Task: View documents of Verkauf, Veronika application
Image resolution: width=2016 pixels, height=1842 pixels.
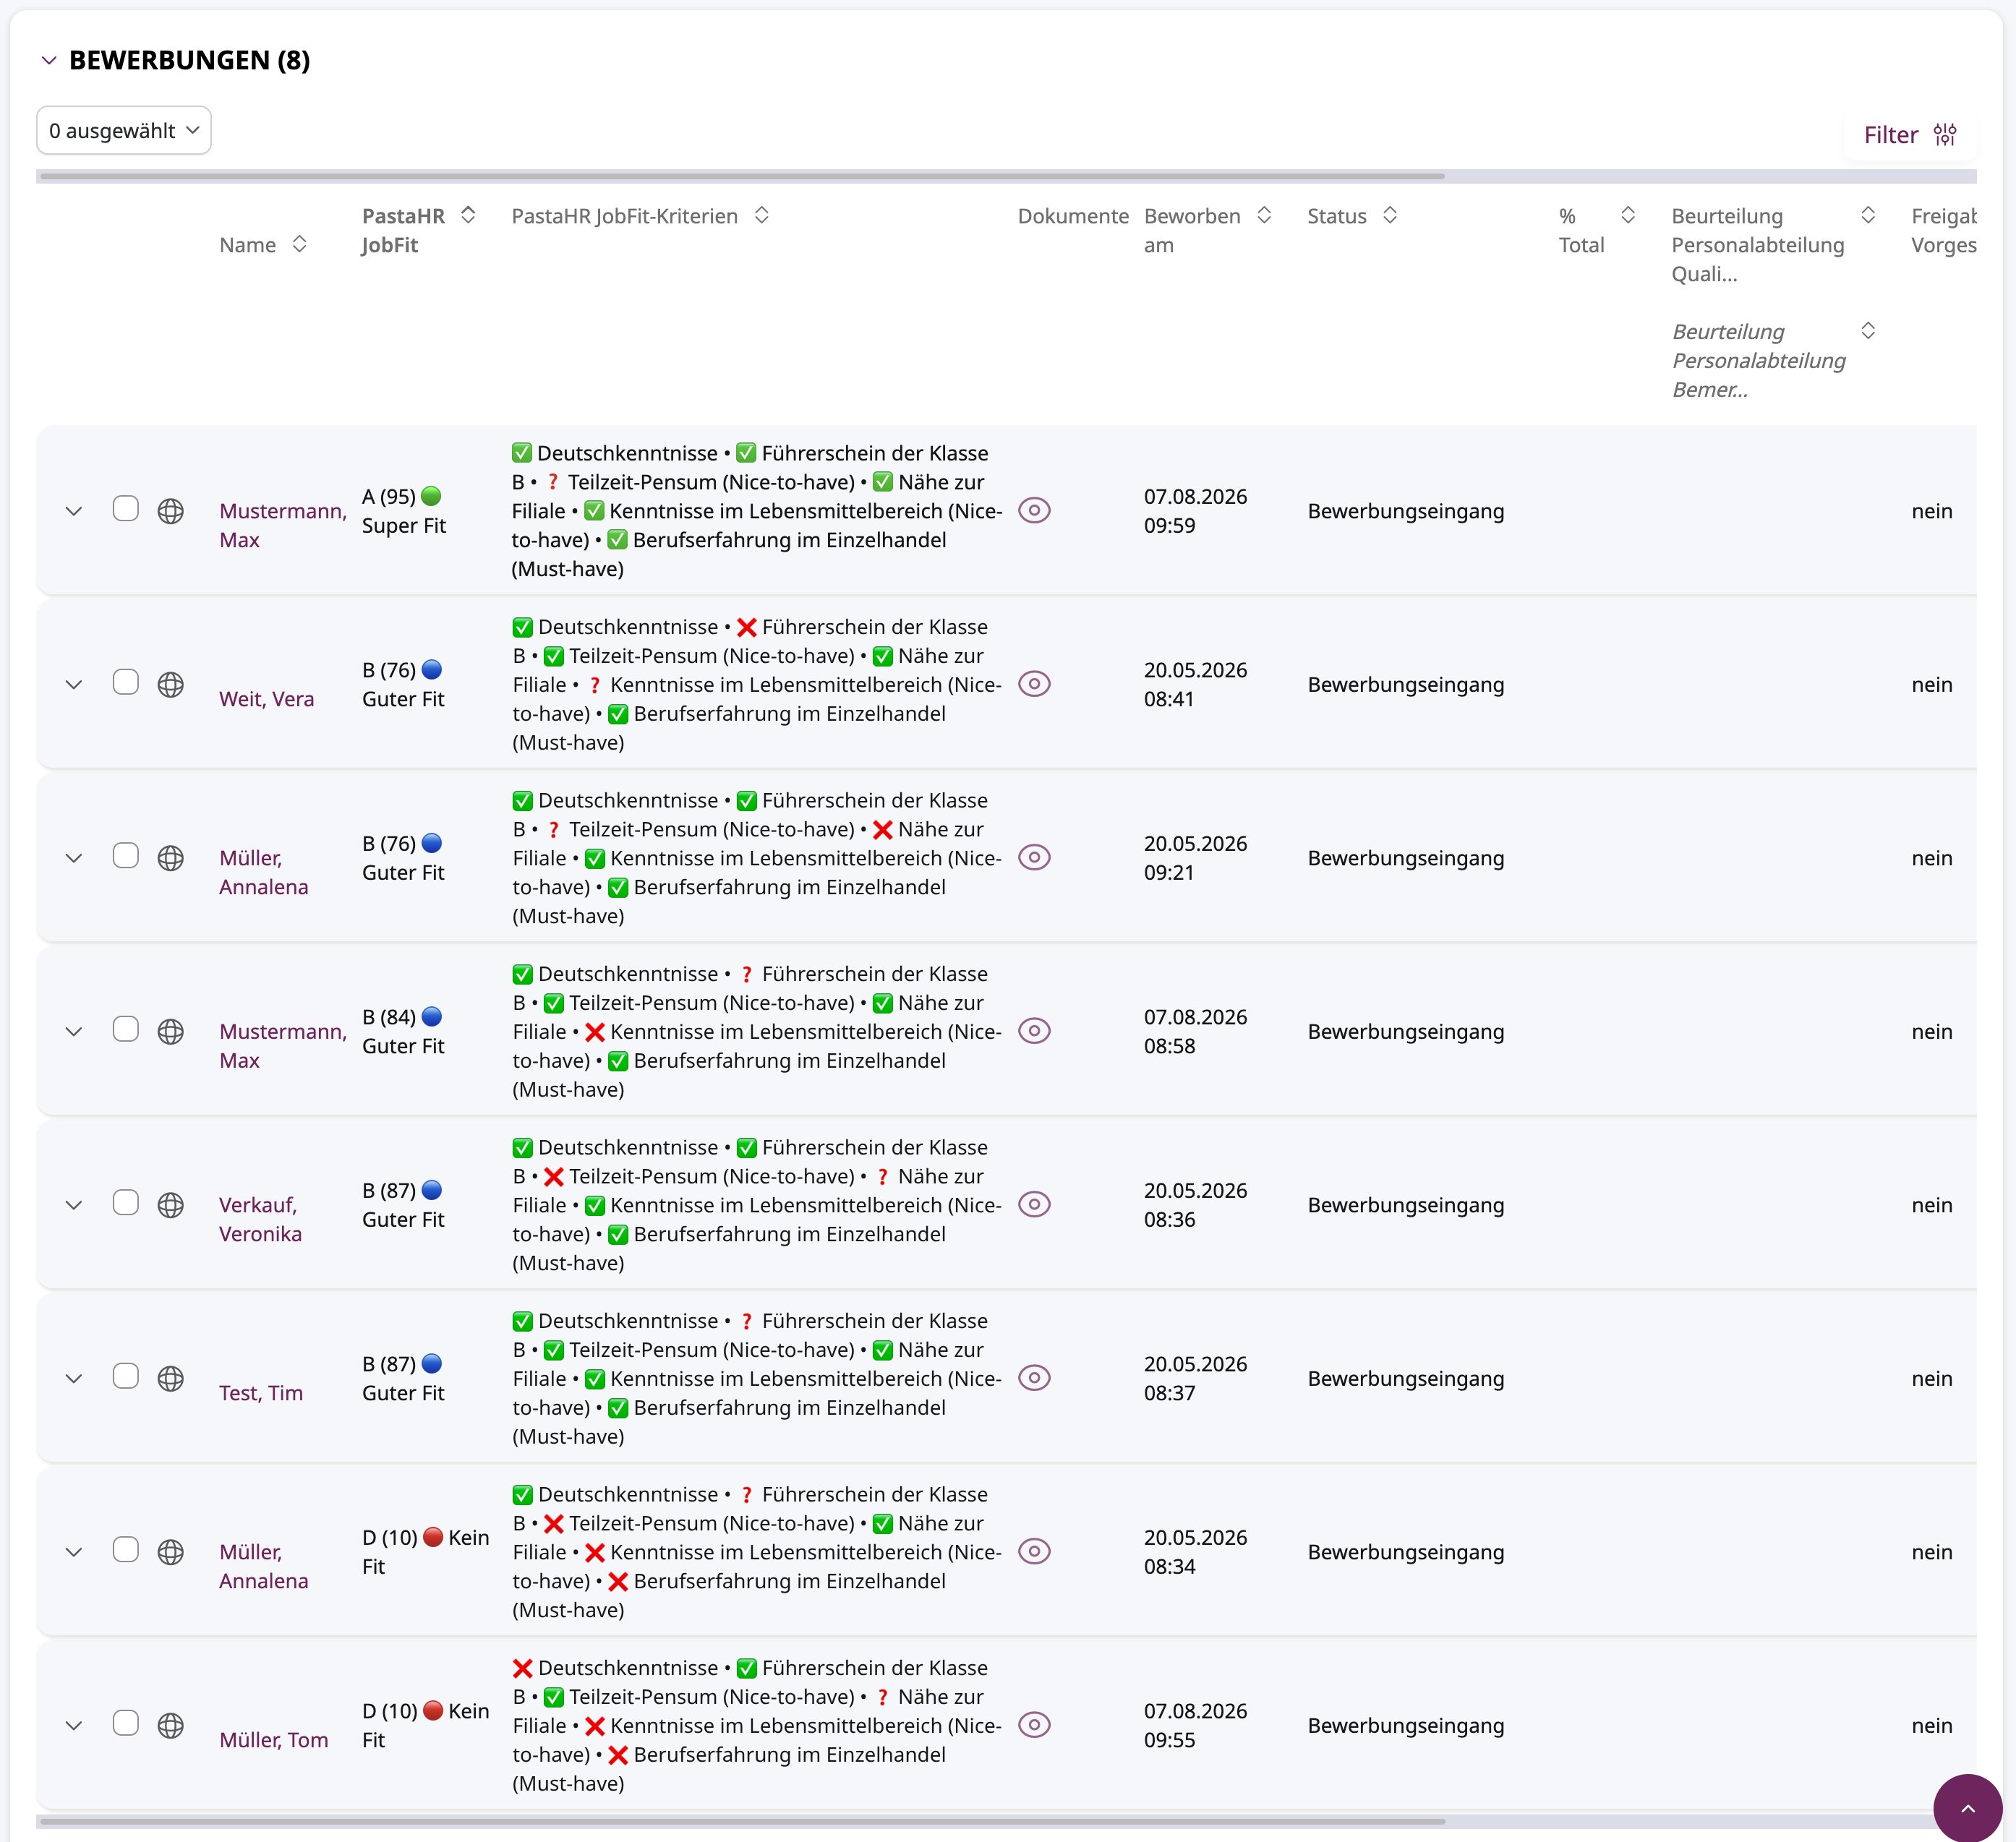Action: 1034,1204
